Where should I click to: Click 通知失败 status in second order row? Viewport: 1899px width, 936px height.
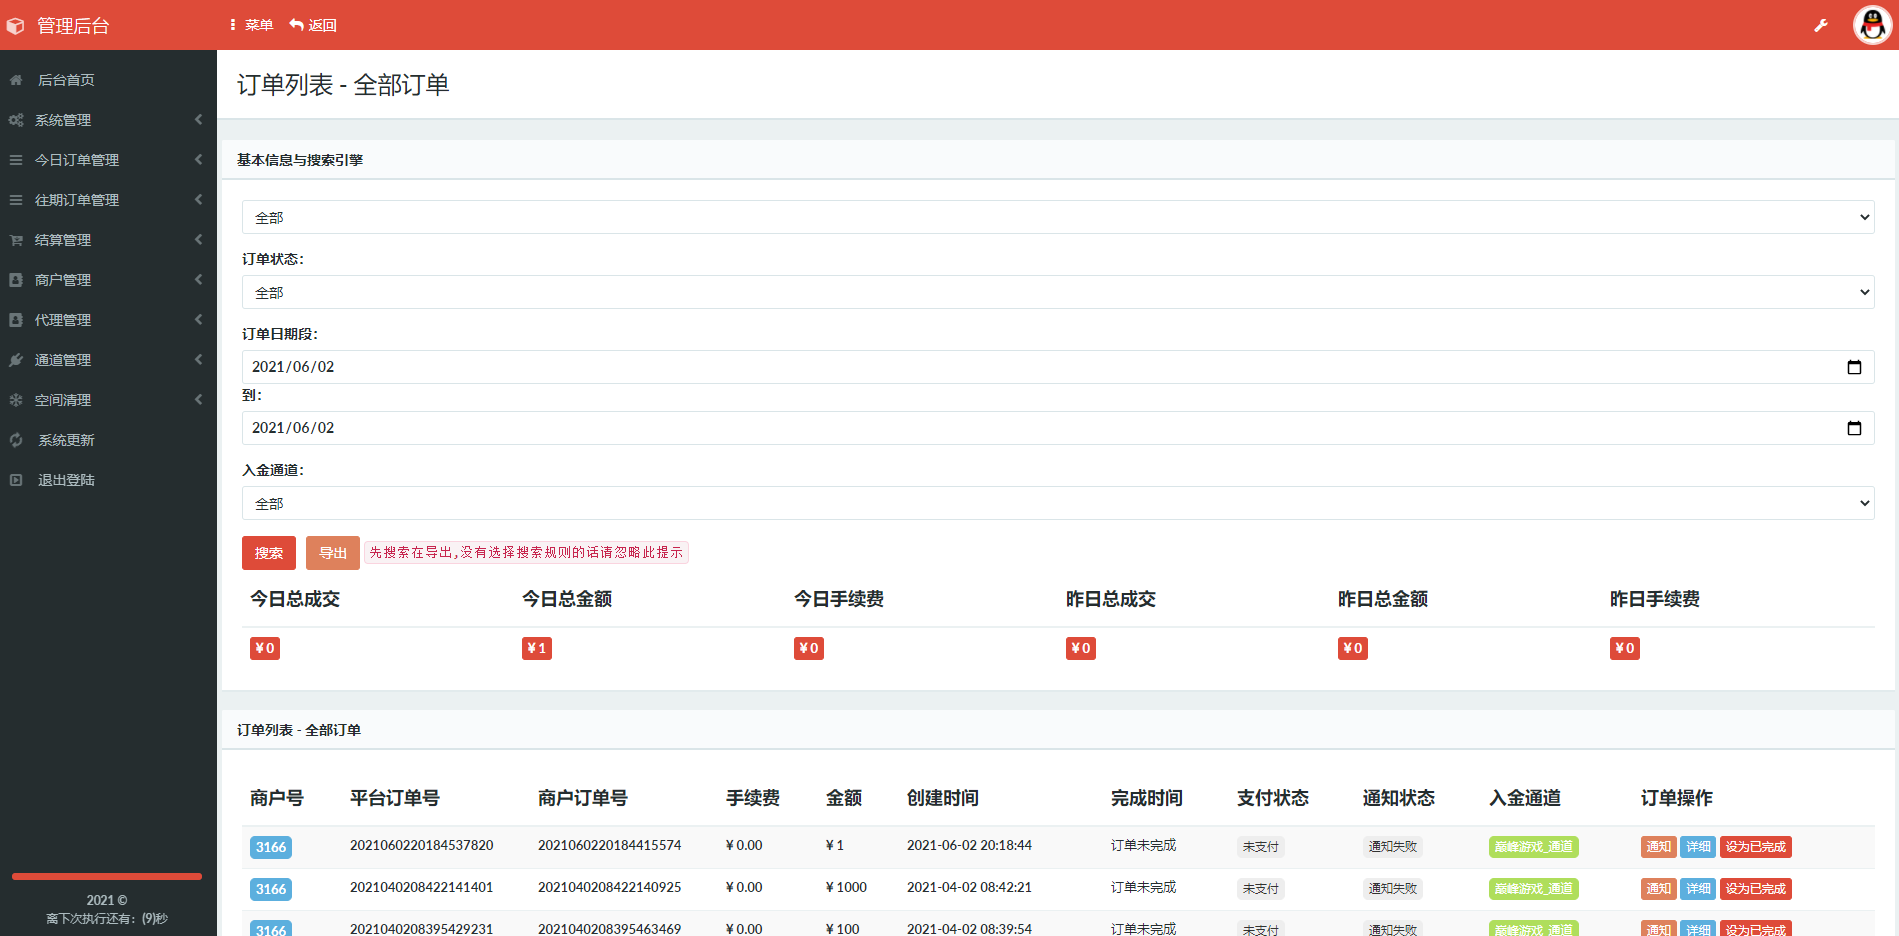[1393, 889]
